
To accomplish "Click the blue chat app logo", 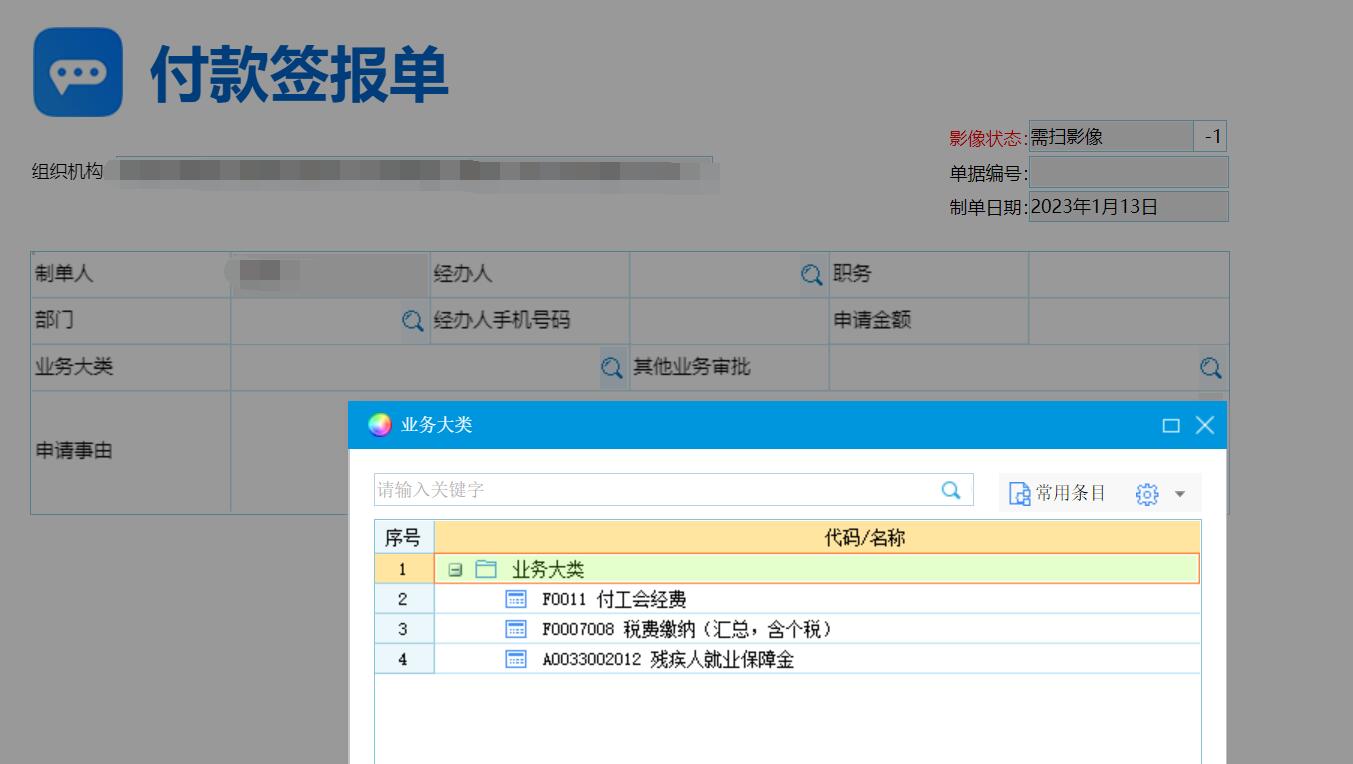I will click(x=78, y=73).
